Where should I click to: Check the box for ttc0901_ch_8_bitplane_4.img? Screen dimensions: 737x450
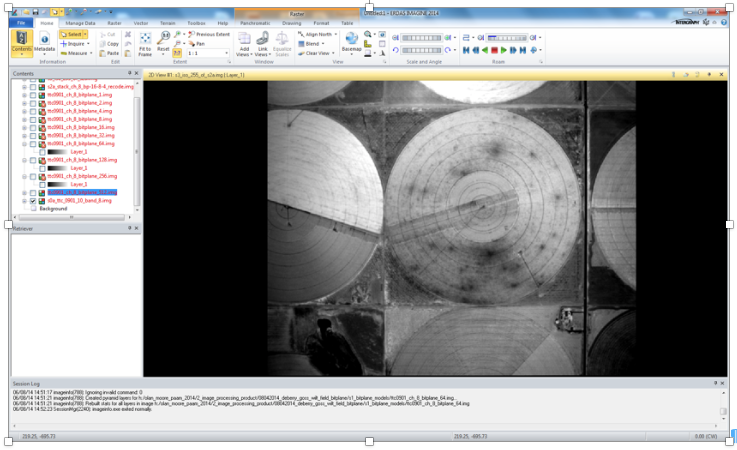coord(33,111)
